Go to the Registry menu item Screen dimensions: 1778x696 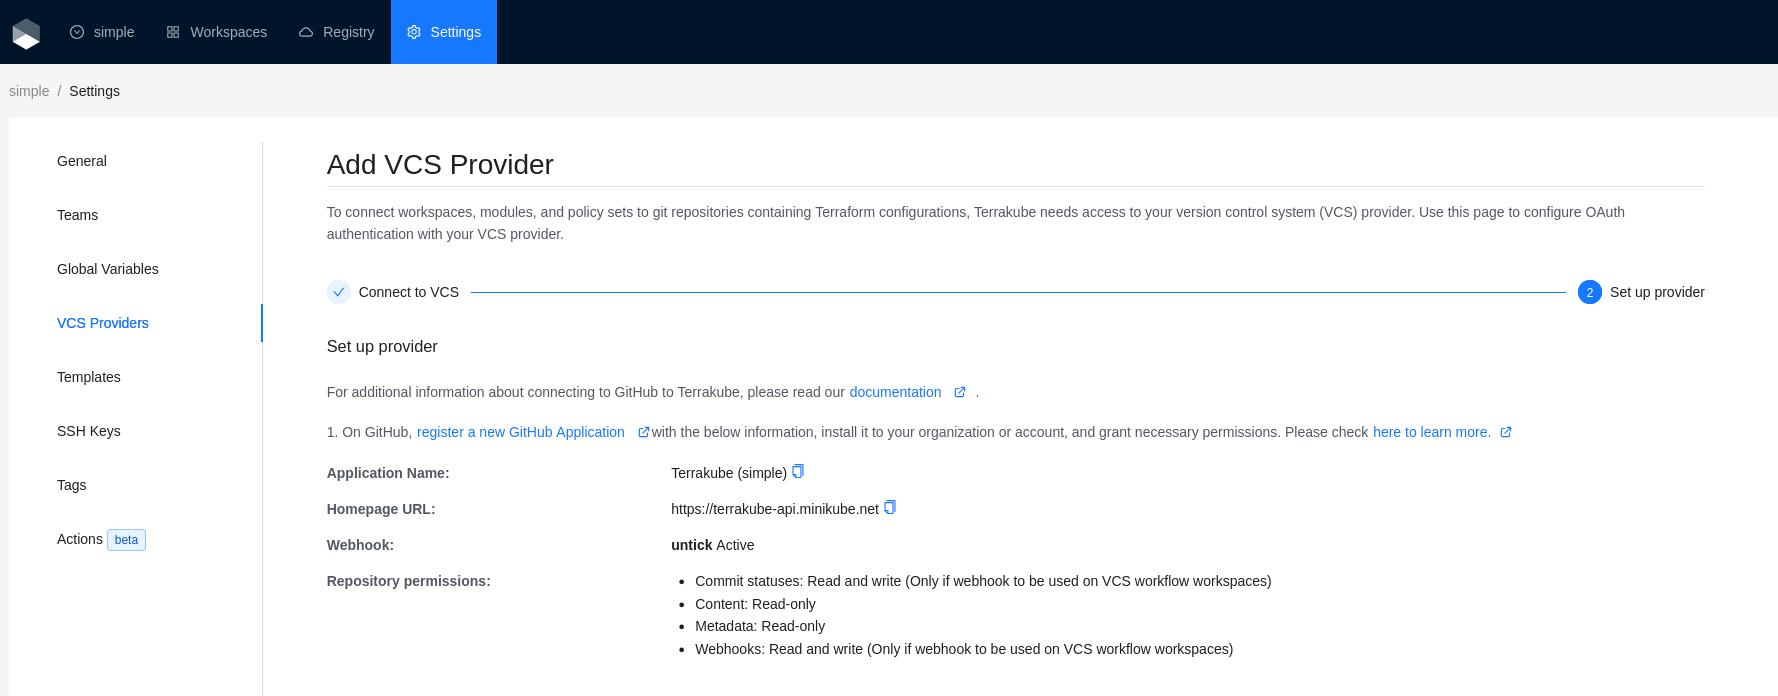[x=337, y=32]
